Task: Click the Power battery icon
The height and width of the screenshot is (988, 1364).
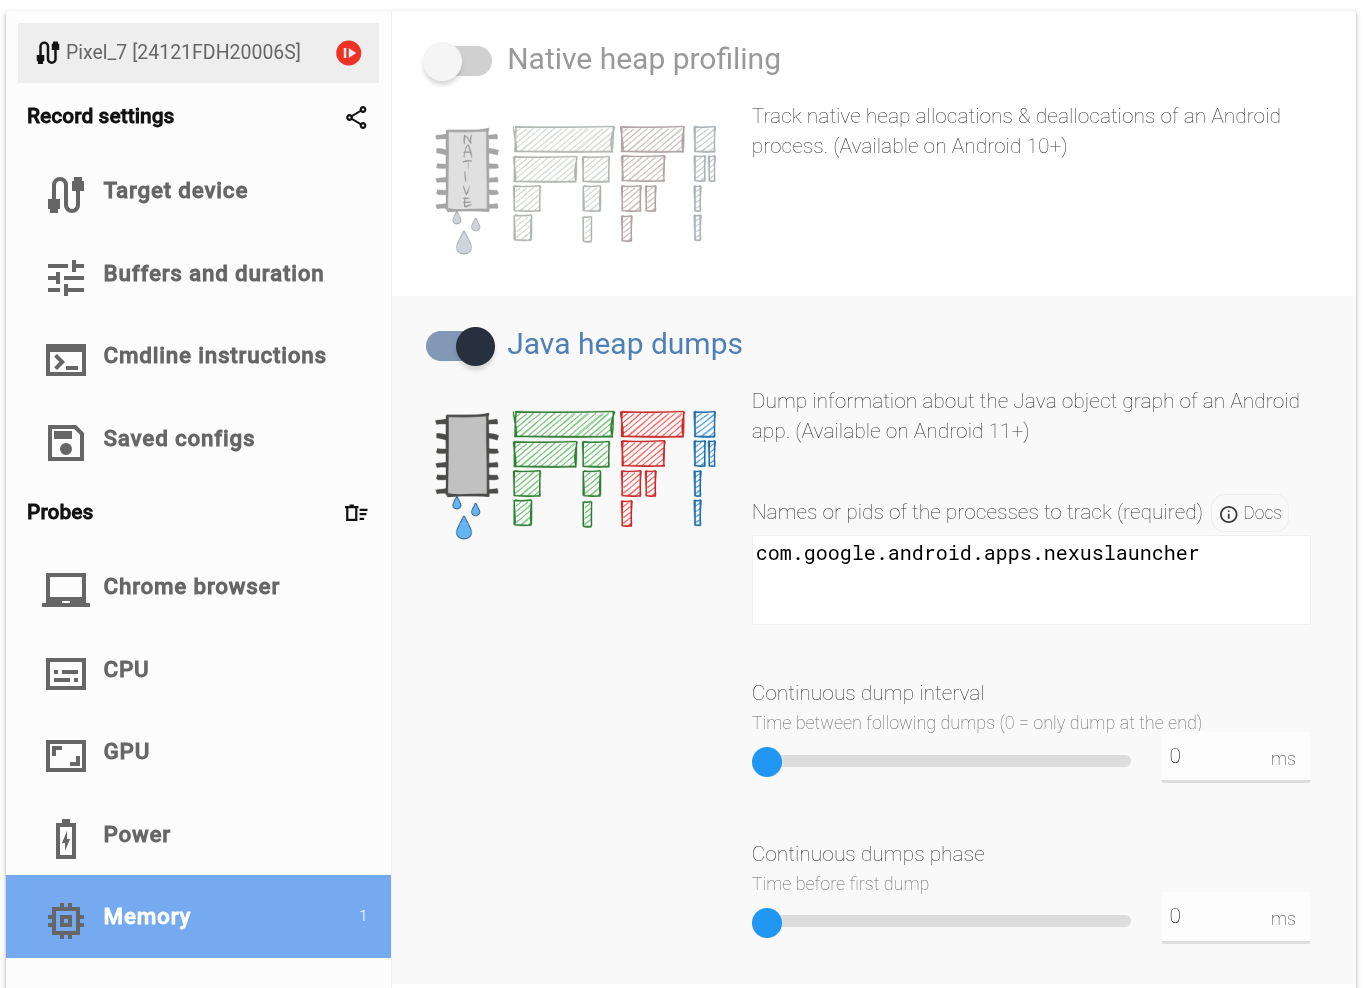Action: [66, 838]
